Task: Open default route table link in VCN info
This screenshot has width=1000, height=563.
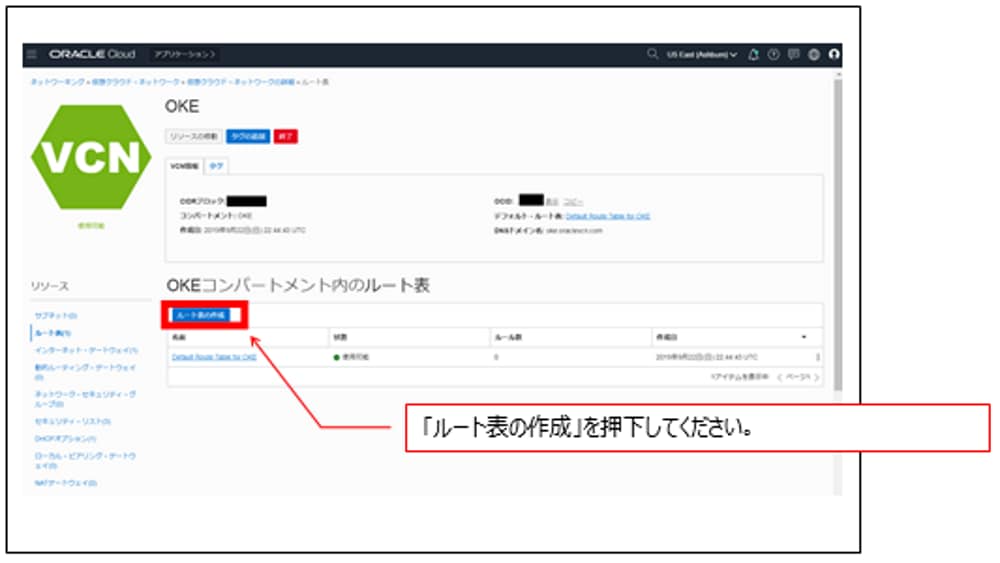Action: click(608, 216)
